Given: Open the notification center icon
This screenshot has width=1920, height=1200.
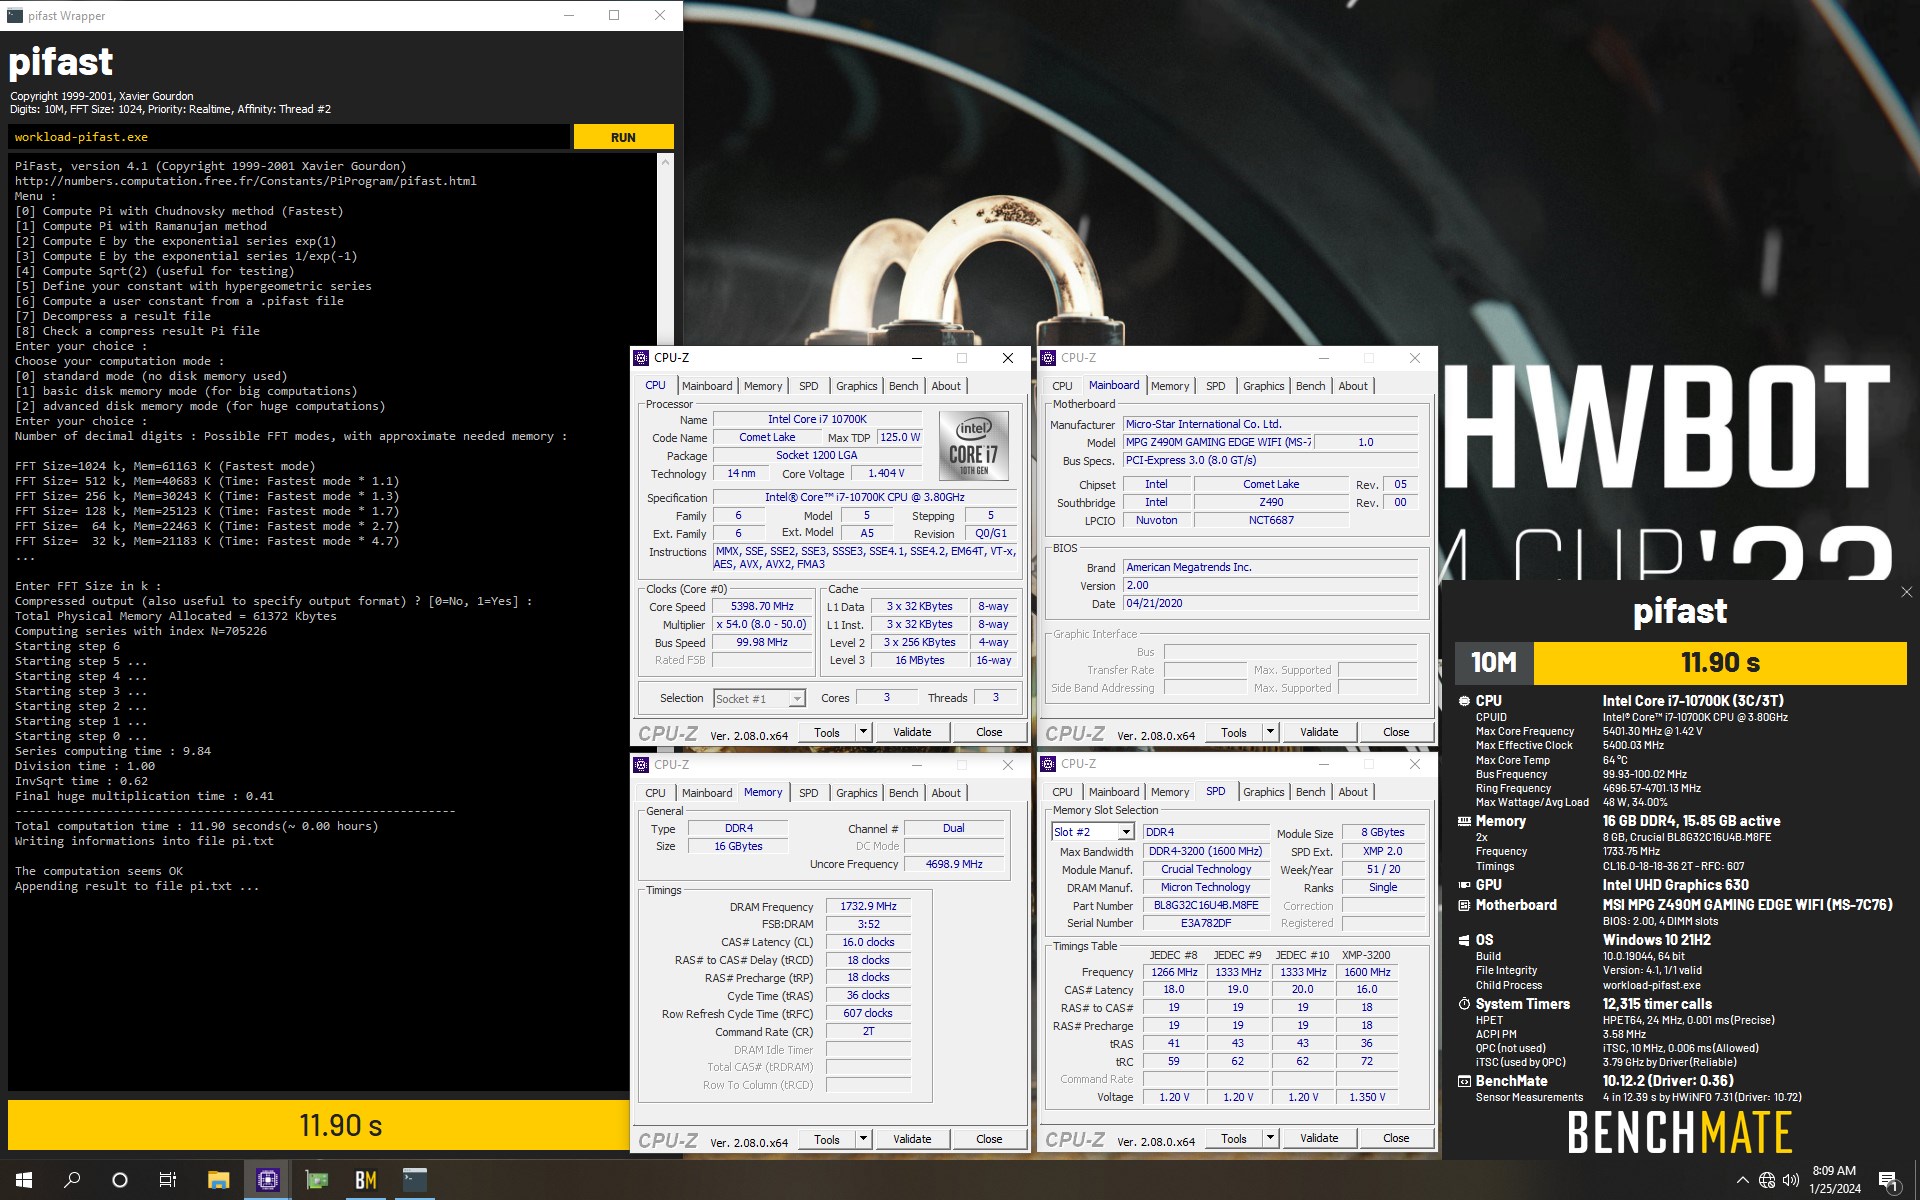Looking at the screenshot, I should click(1888, 1181).
